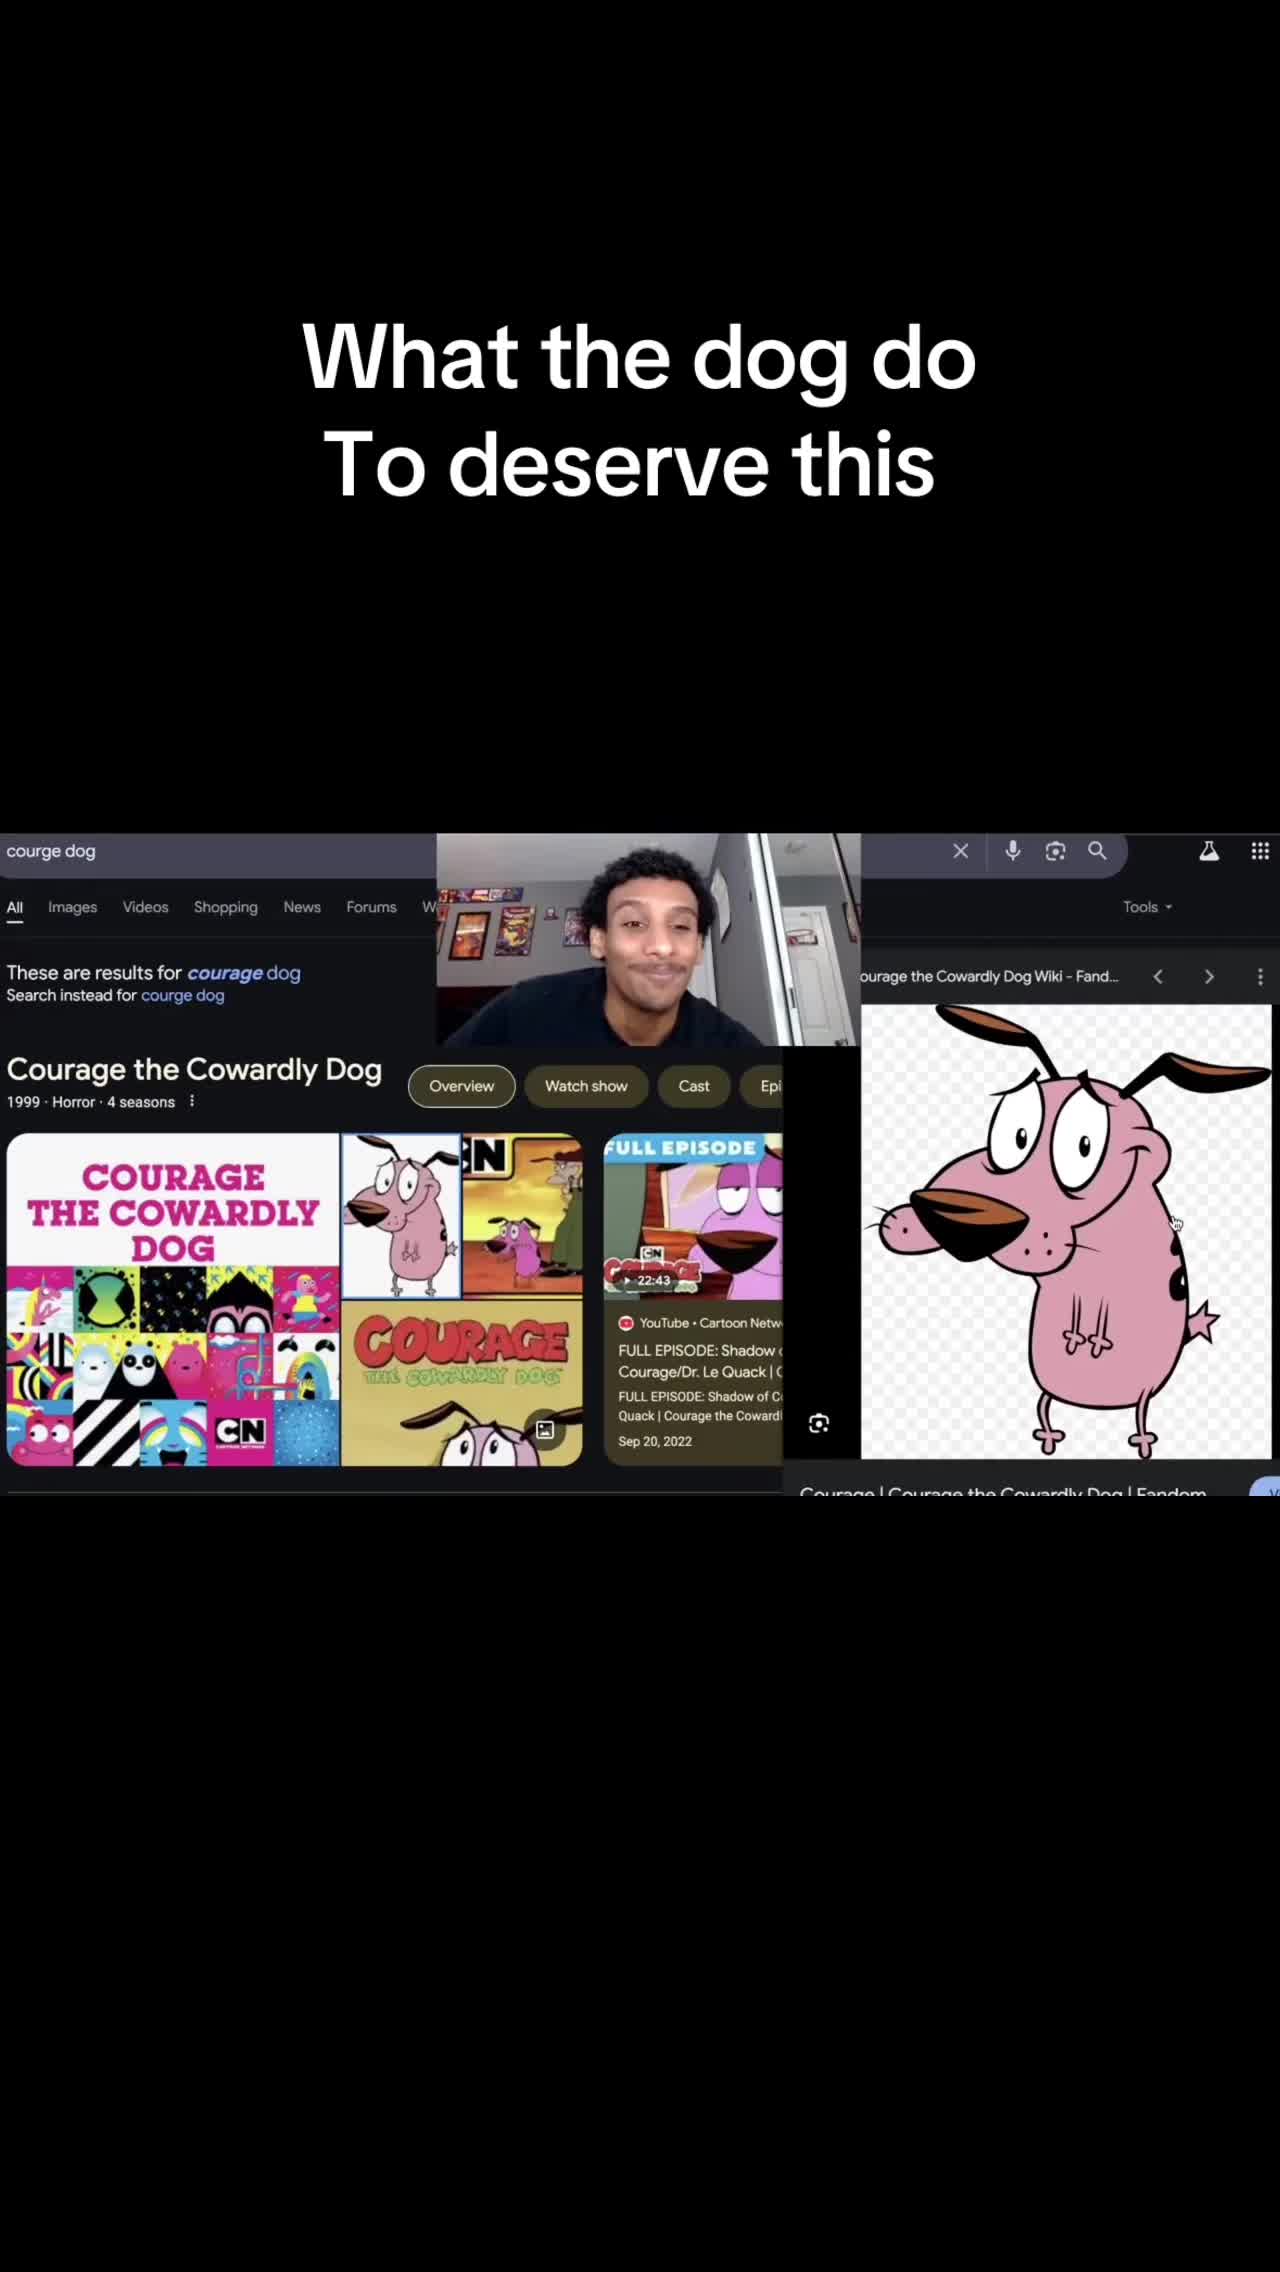Open Search Labs flask icon
The height and width of the screenshot is (2272, 1280).
(1209, 851)
